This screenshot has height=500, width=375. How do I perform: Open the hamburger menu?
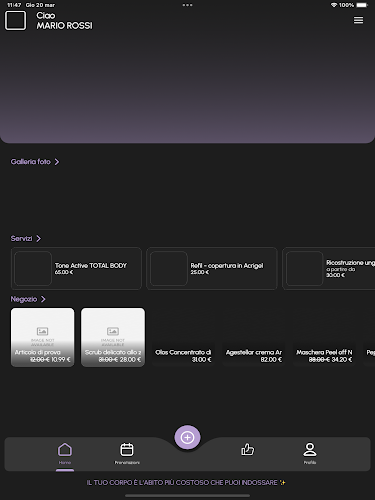(358, 20)
